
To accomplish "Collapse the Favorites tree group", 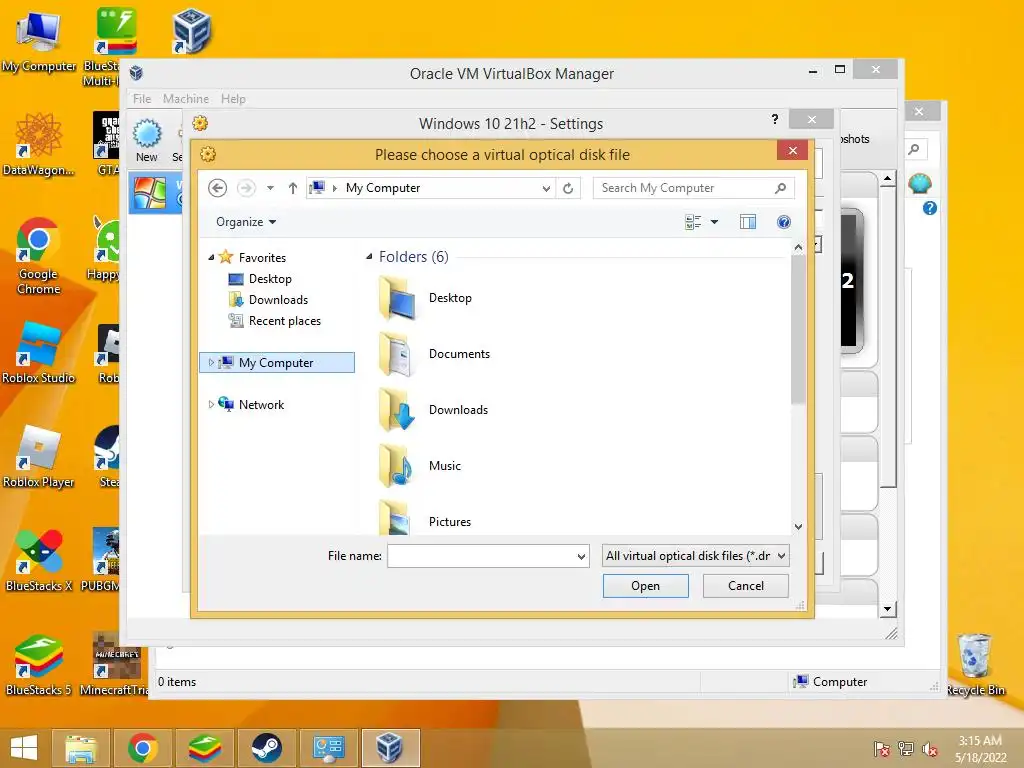I will pyautogui.click(x=211, y=257).
